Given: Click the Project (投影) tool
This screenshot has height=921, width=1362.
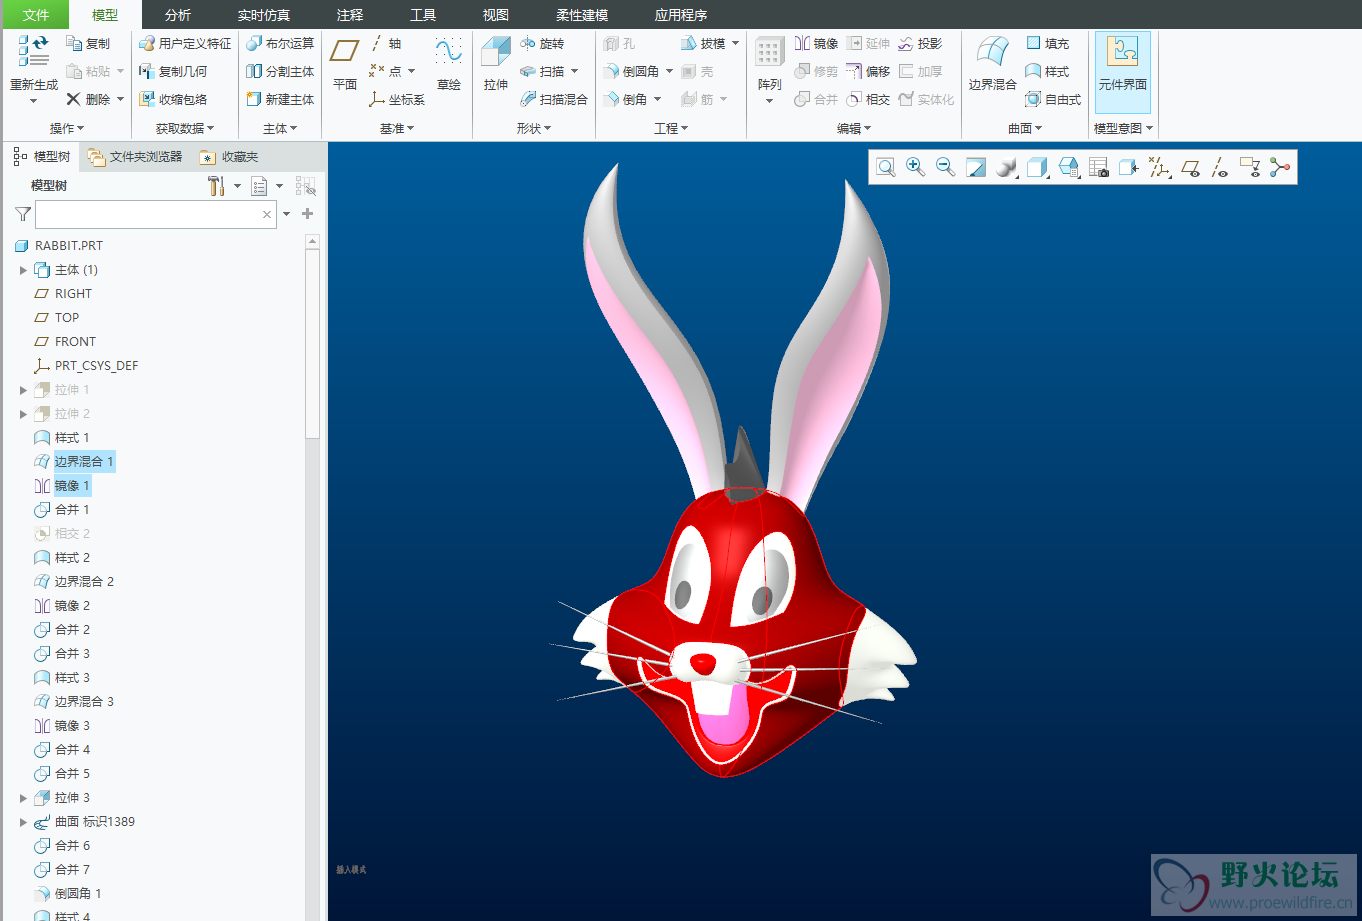Looking at the screenshot, I should point(920,43).
